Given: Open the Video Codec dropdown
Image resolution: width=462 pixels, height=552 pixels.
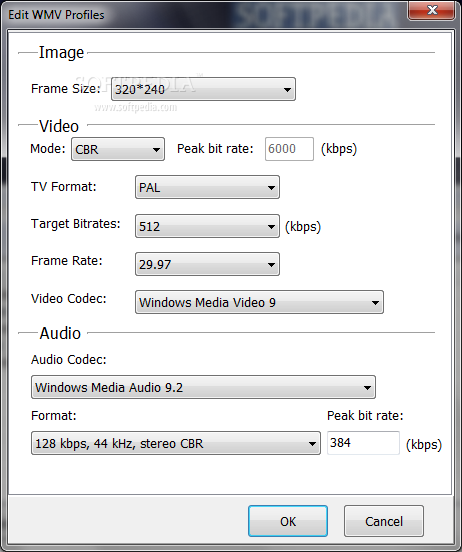Looking at the screenshot, I should (259, 302).
